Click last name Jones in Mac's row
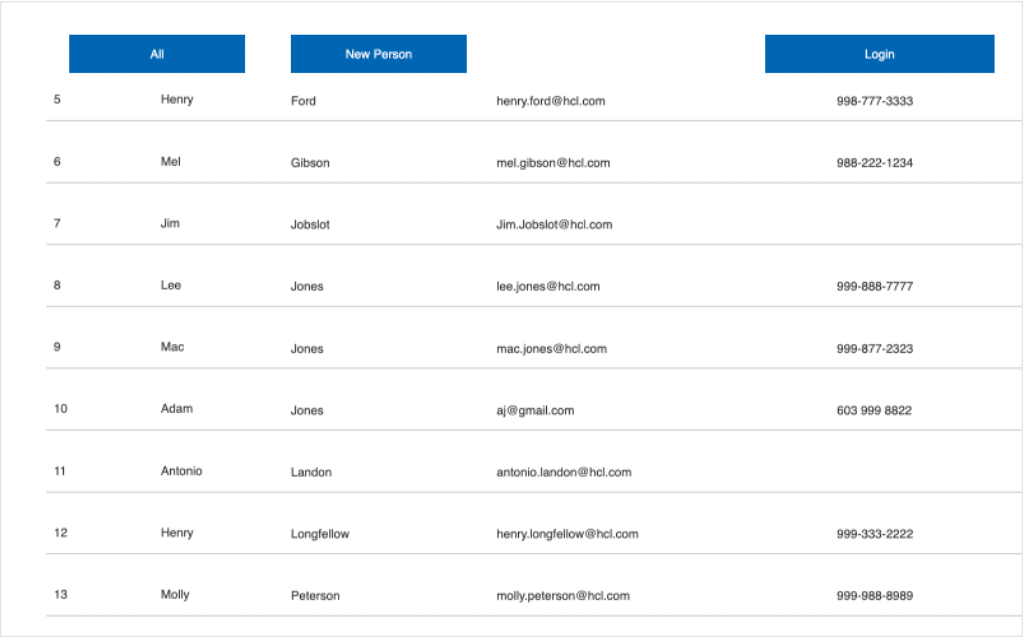Viewport: 1024px width, 638px height. point(307,349)
